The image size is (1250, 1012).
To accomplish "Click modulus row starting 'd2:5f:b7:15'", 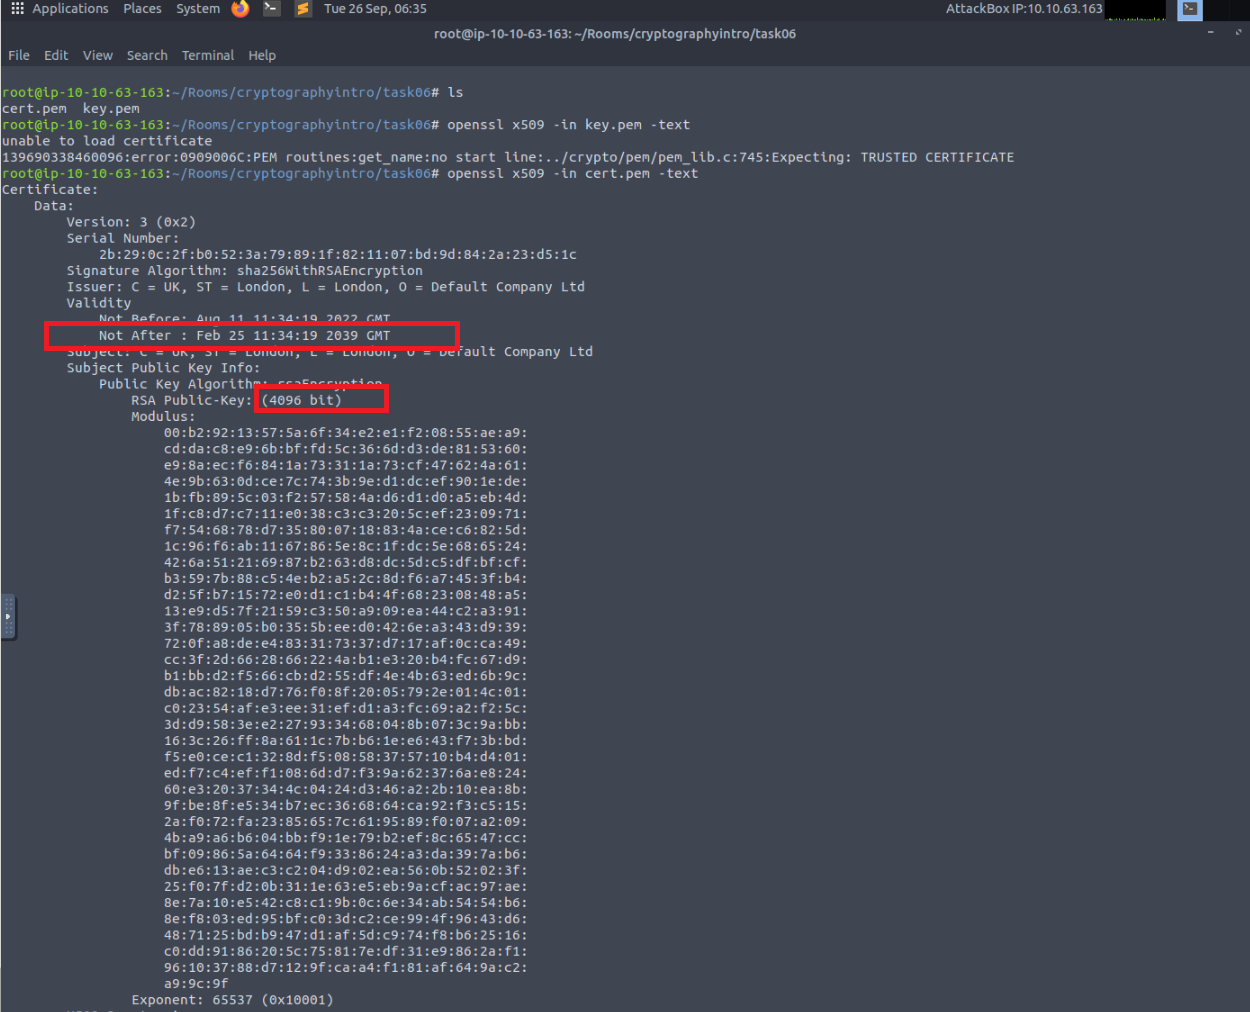I will 346,594.
